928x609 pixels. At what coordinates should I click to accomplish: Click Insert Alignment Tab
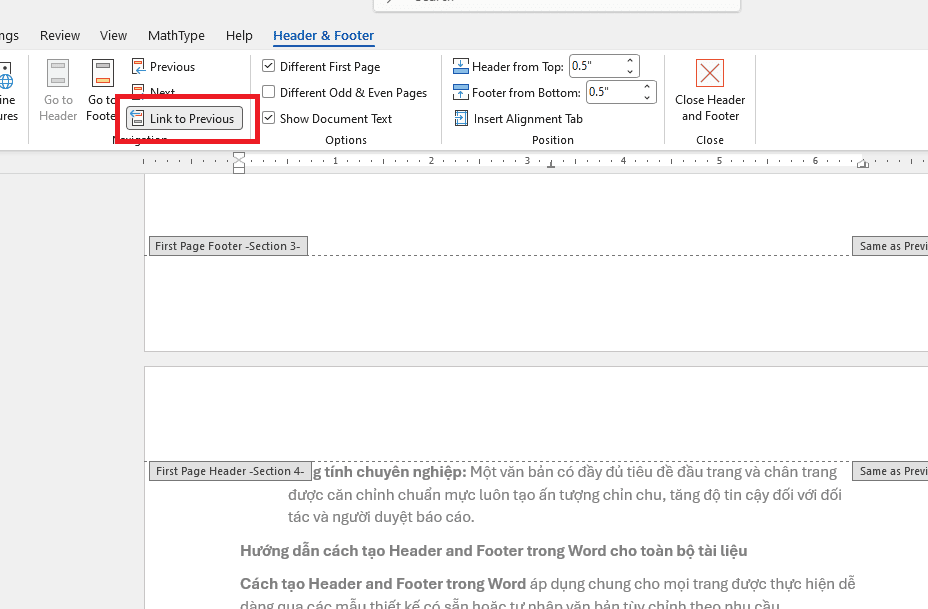click(x=518, y=119)
